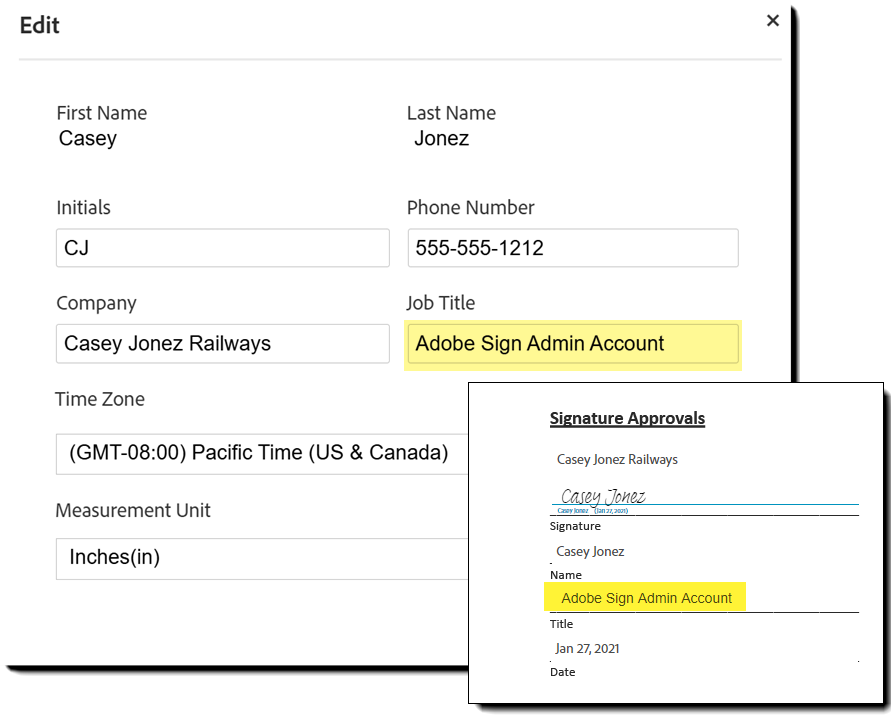Click the Phone Number label

(x=470, y=208)
